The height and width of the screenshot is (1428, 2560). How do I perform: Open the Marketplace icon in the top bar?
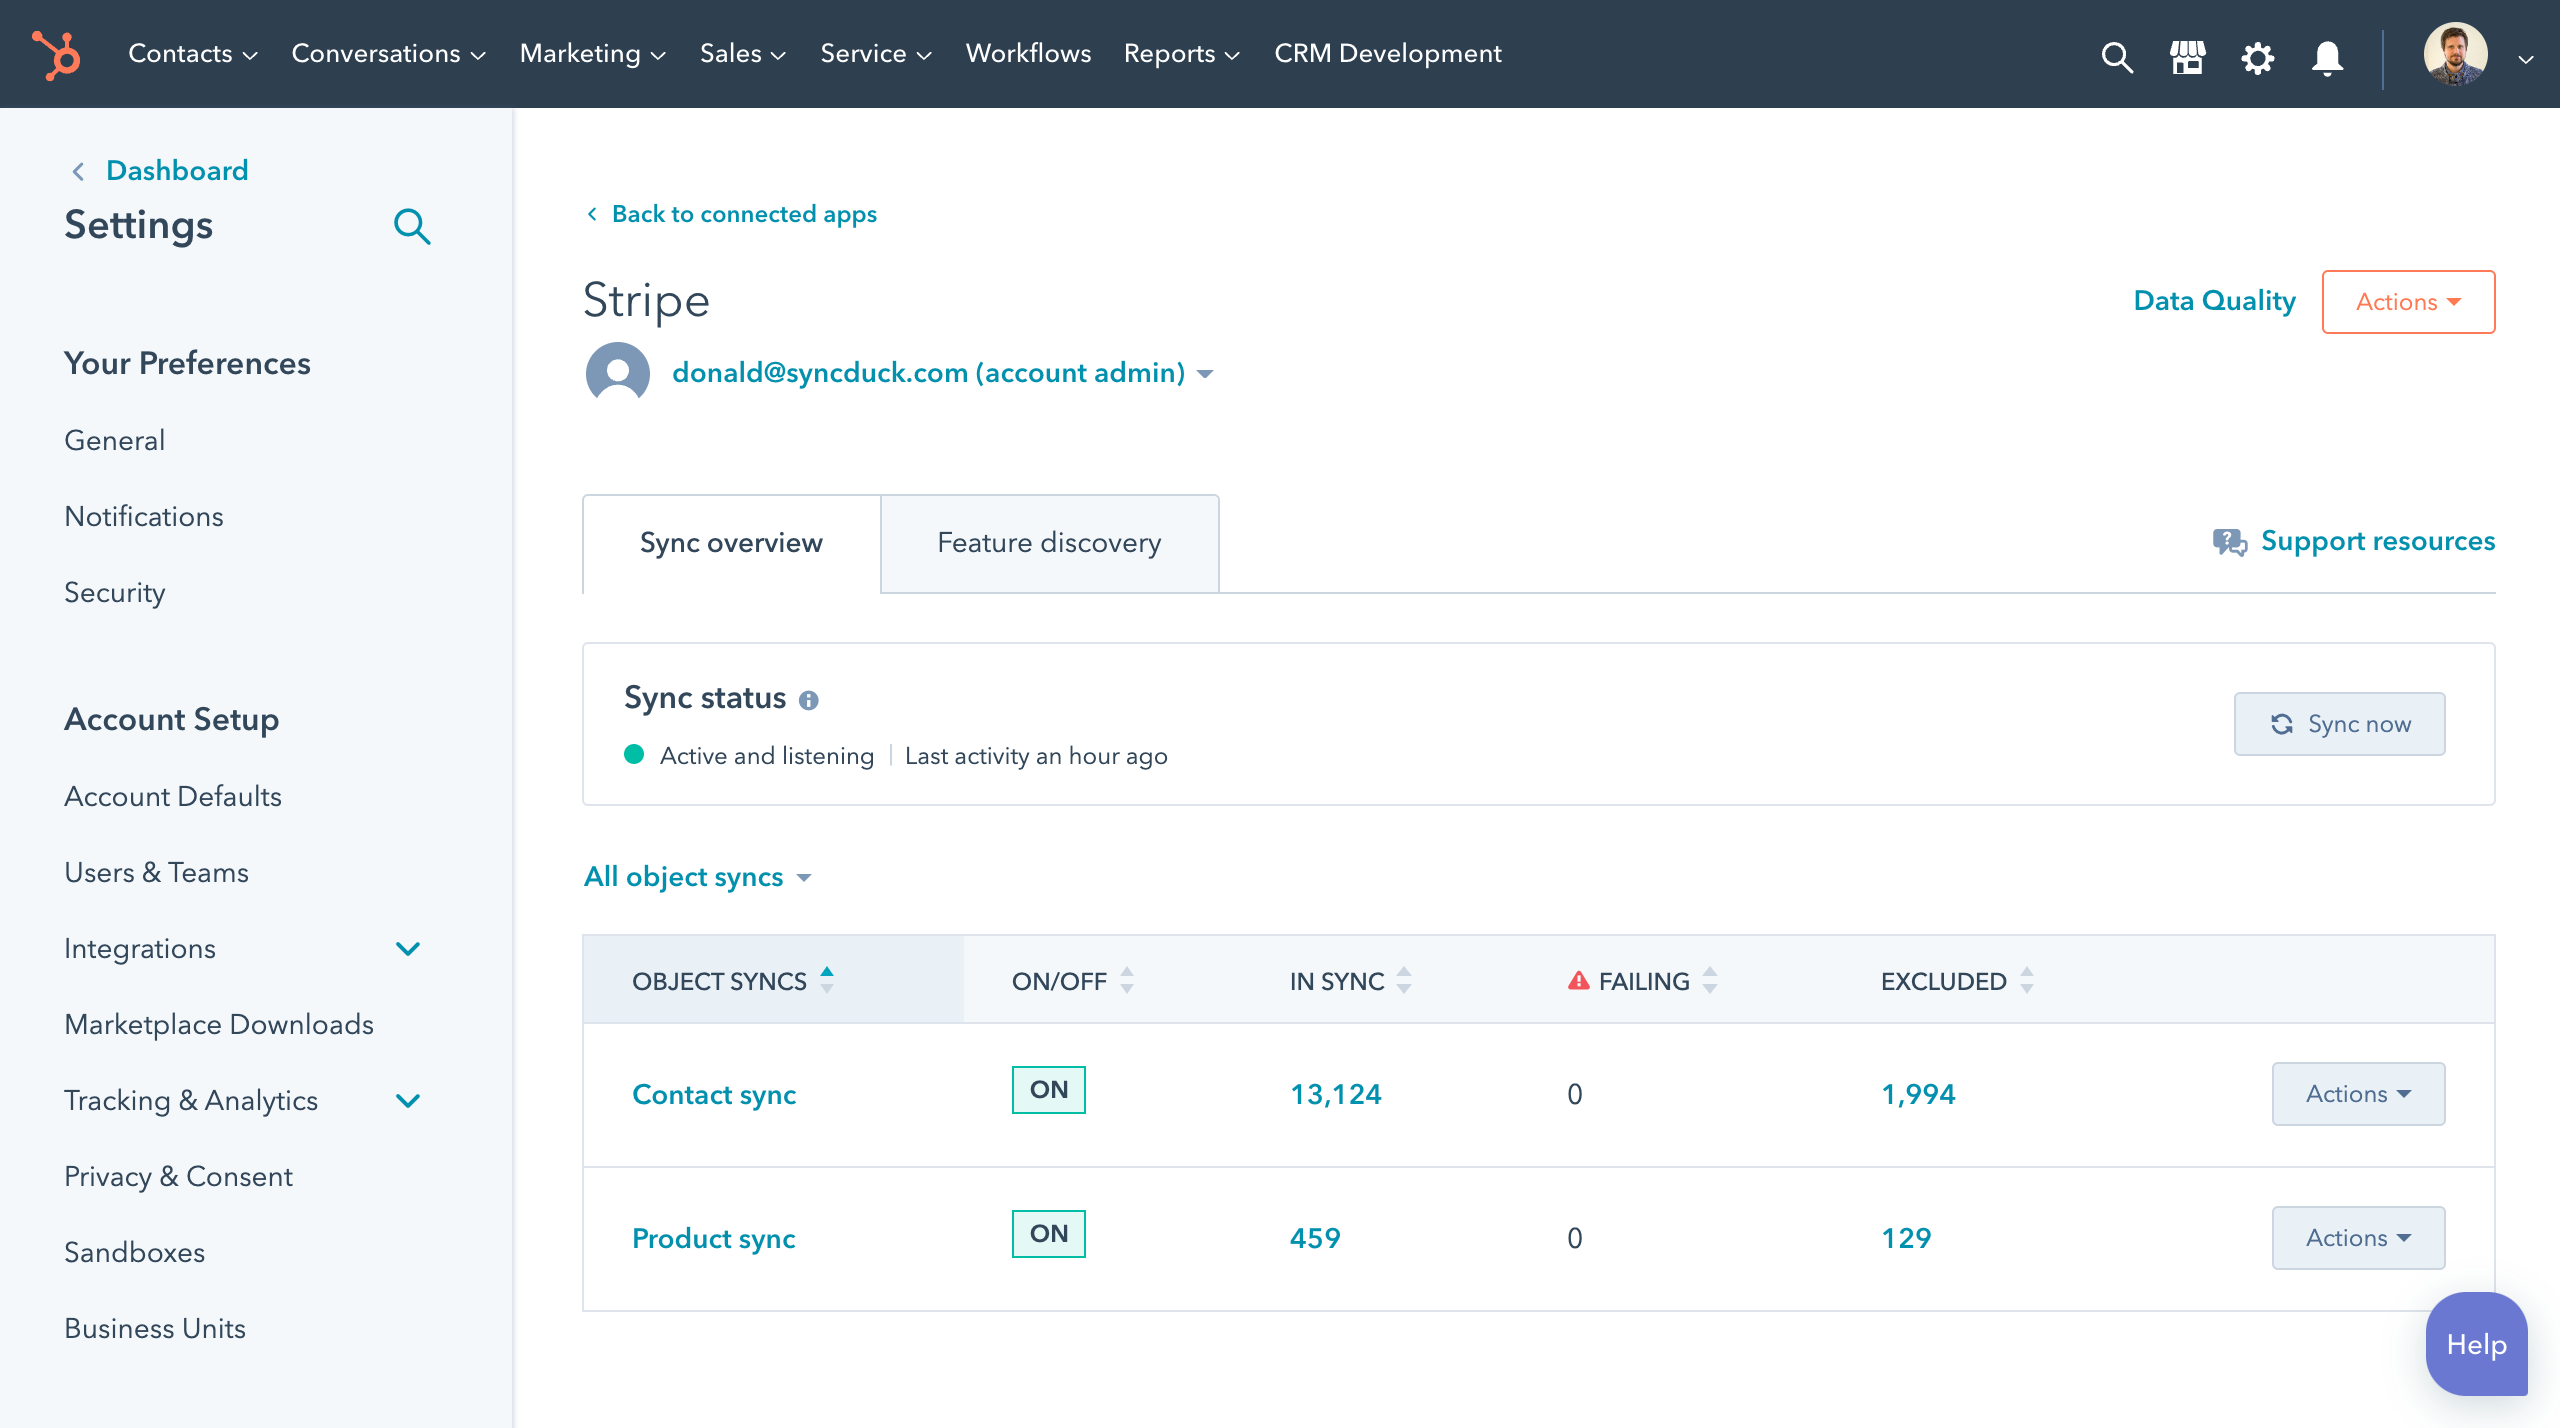[x=2187, y=57]
